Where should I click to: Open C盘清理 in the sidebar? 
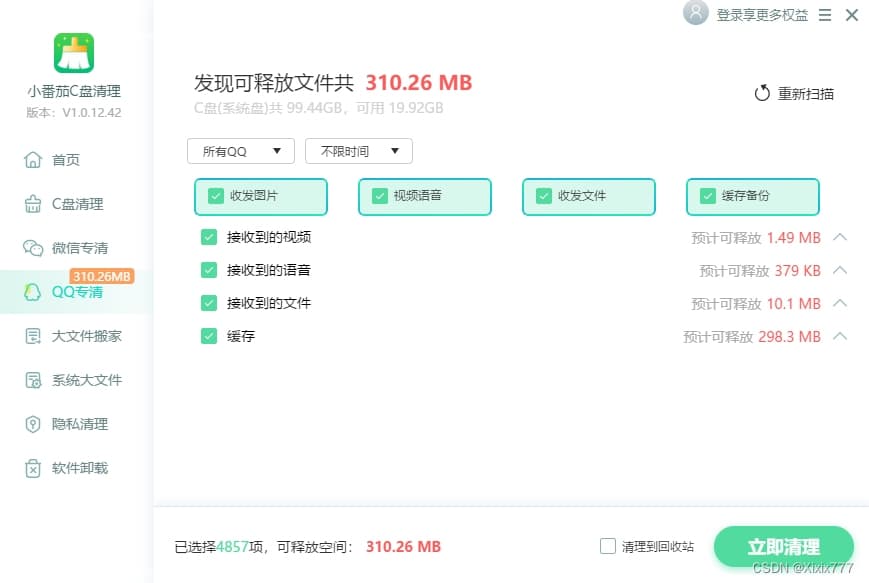pyautogui.click(x=76, y=204)
